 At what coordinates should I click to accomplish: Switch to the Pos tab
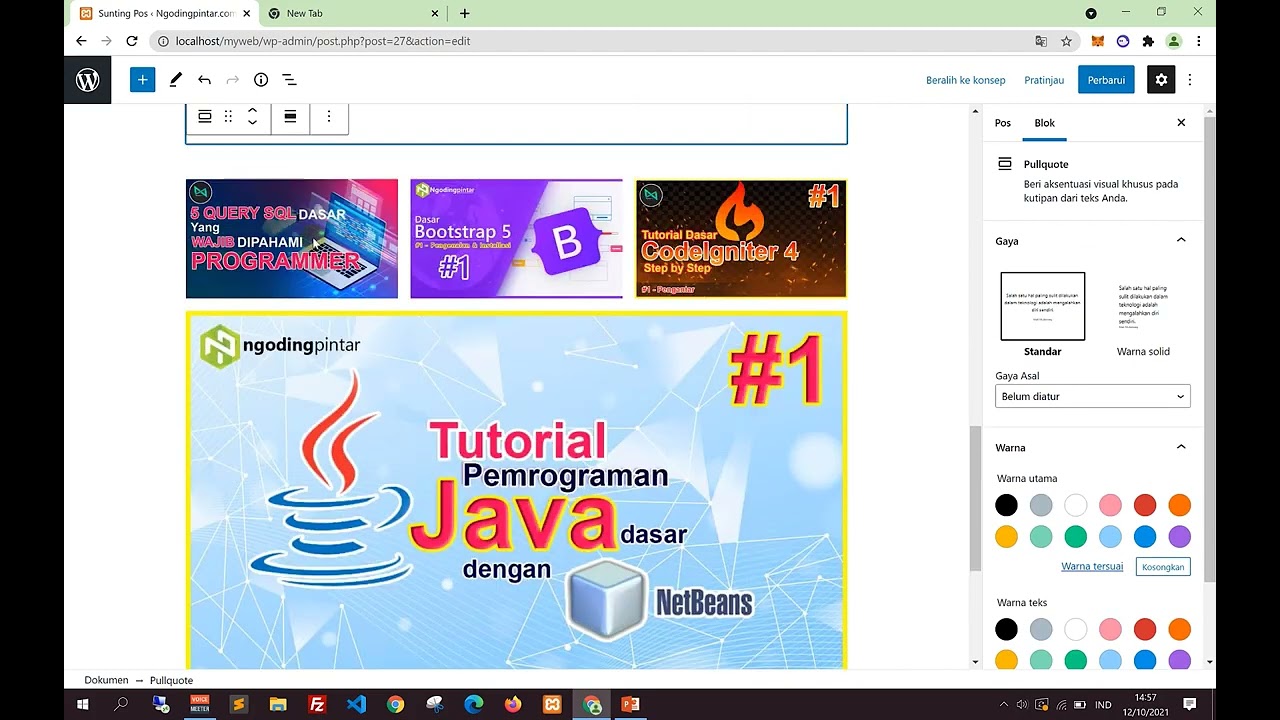[x=1002, y=123]
